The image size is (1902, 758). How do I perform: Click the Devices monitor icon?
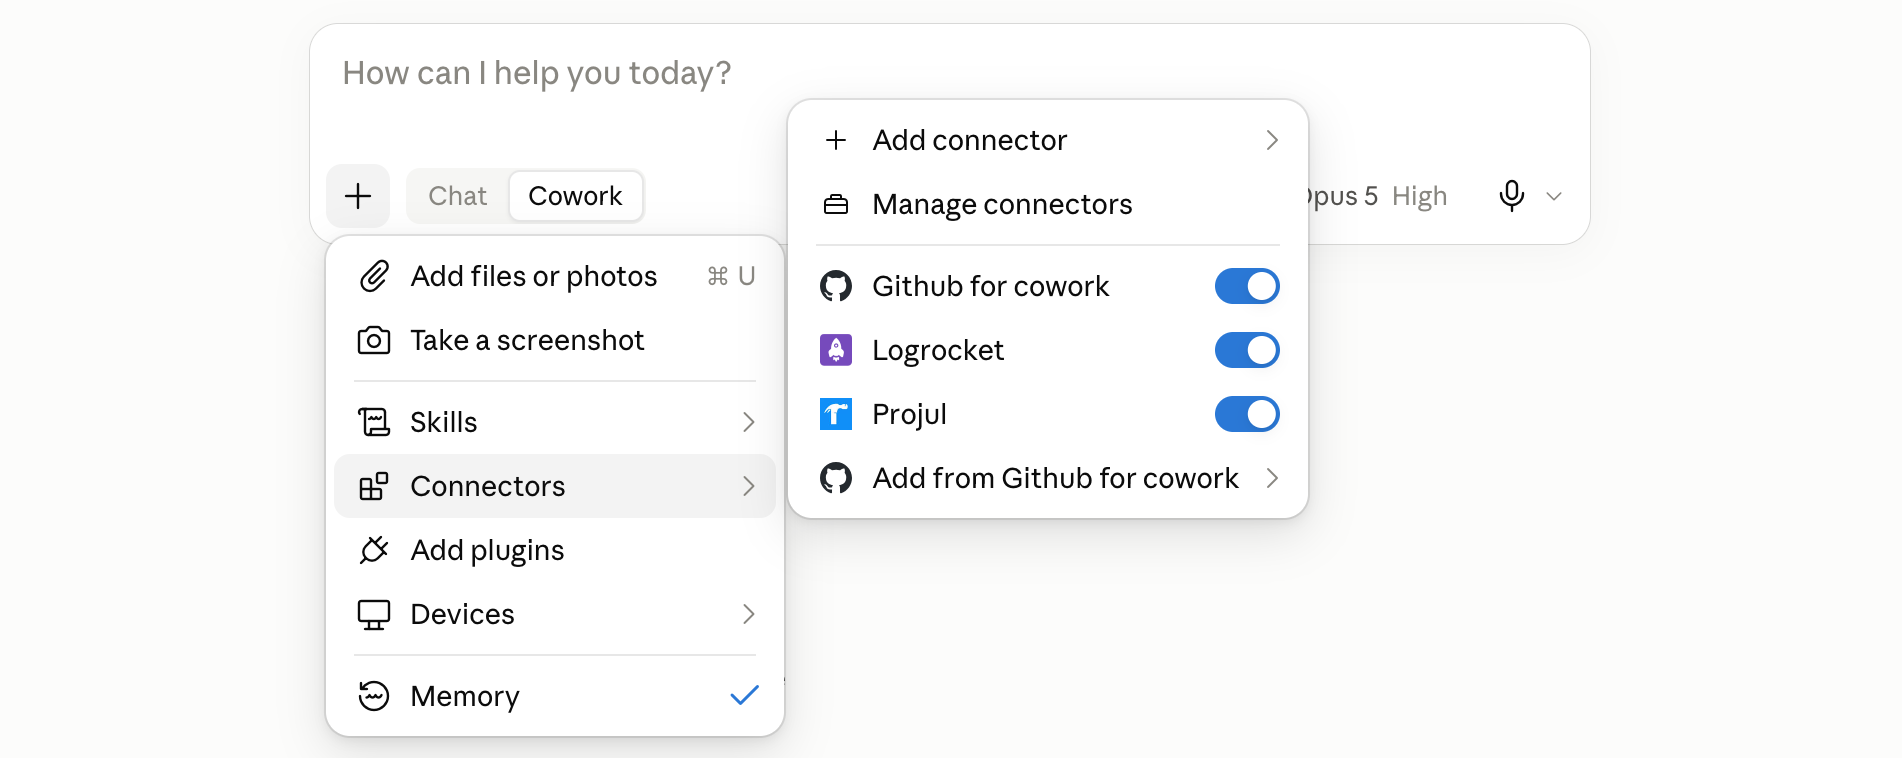pos(374,614)
